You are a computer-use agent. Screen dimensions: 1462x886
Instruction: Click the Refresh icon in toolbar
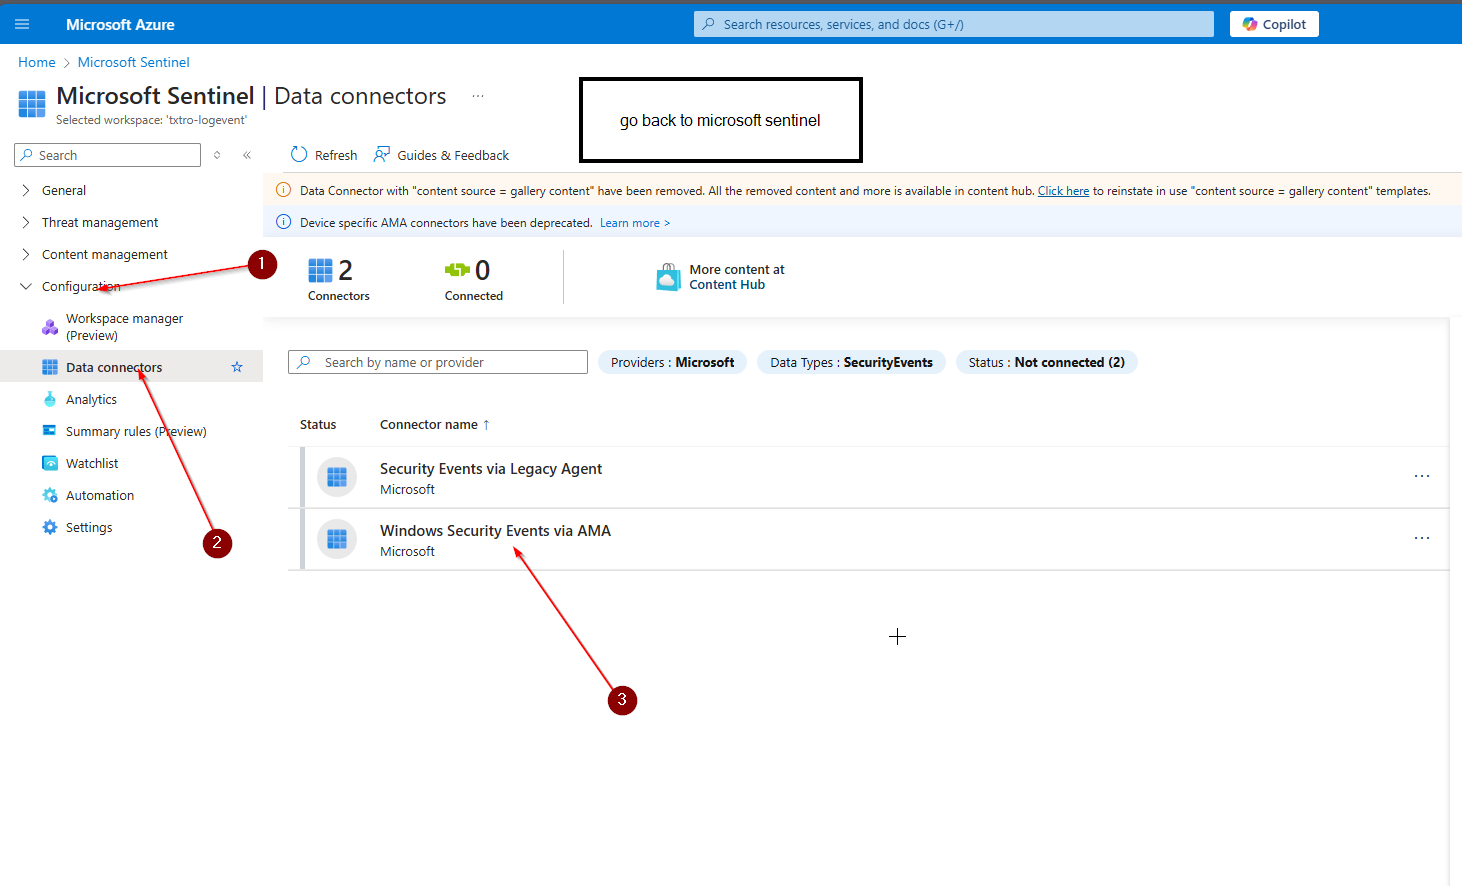click(x=299, y=155)
